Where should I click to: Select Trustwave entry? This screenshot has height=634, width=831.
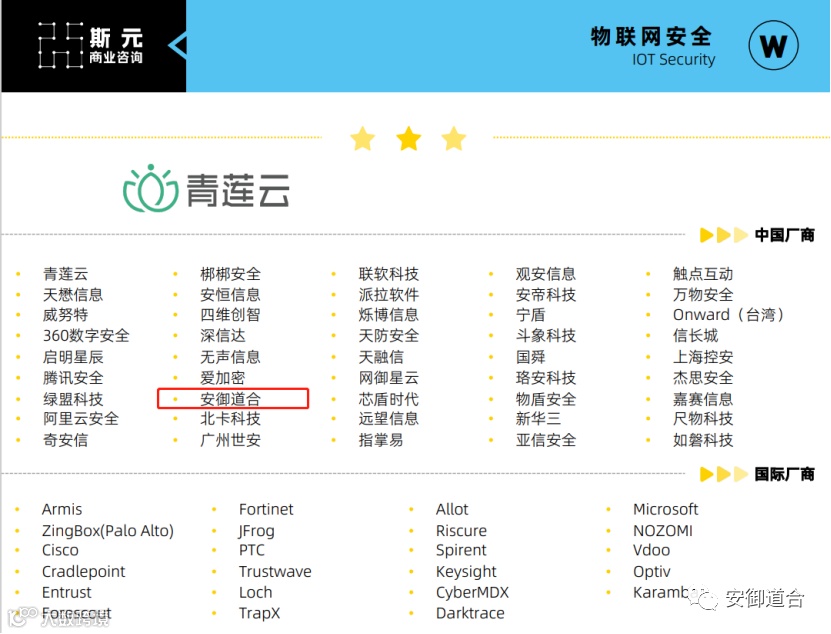click(275, 571)
